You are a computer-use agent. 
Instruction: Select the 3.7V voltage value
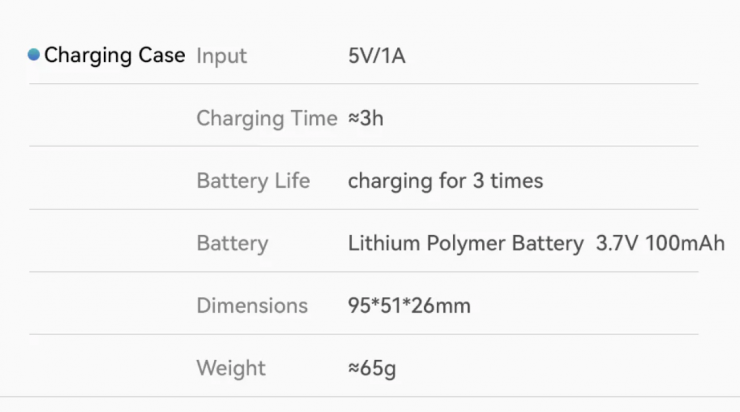(x=618, y=243)
